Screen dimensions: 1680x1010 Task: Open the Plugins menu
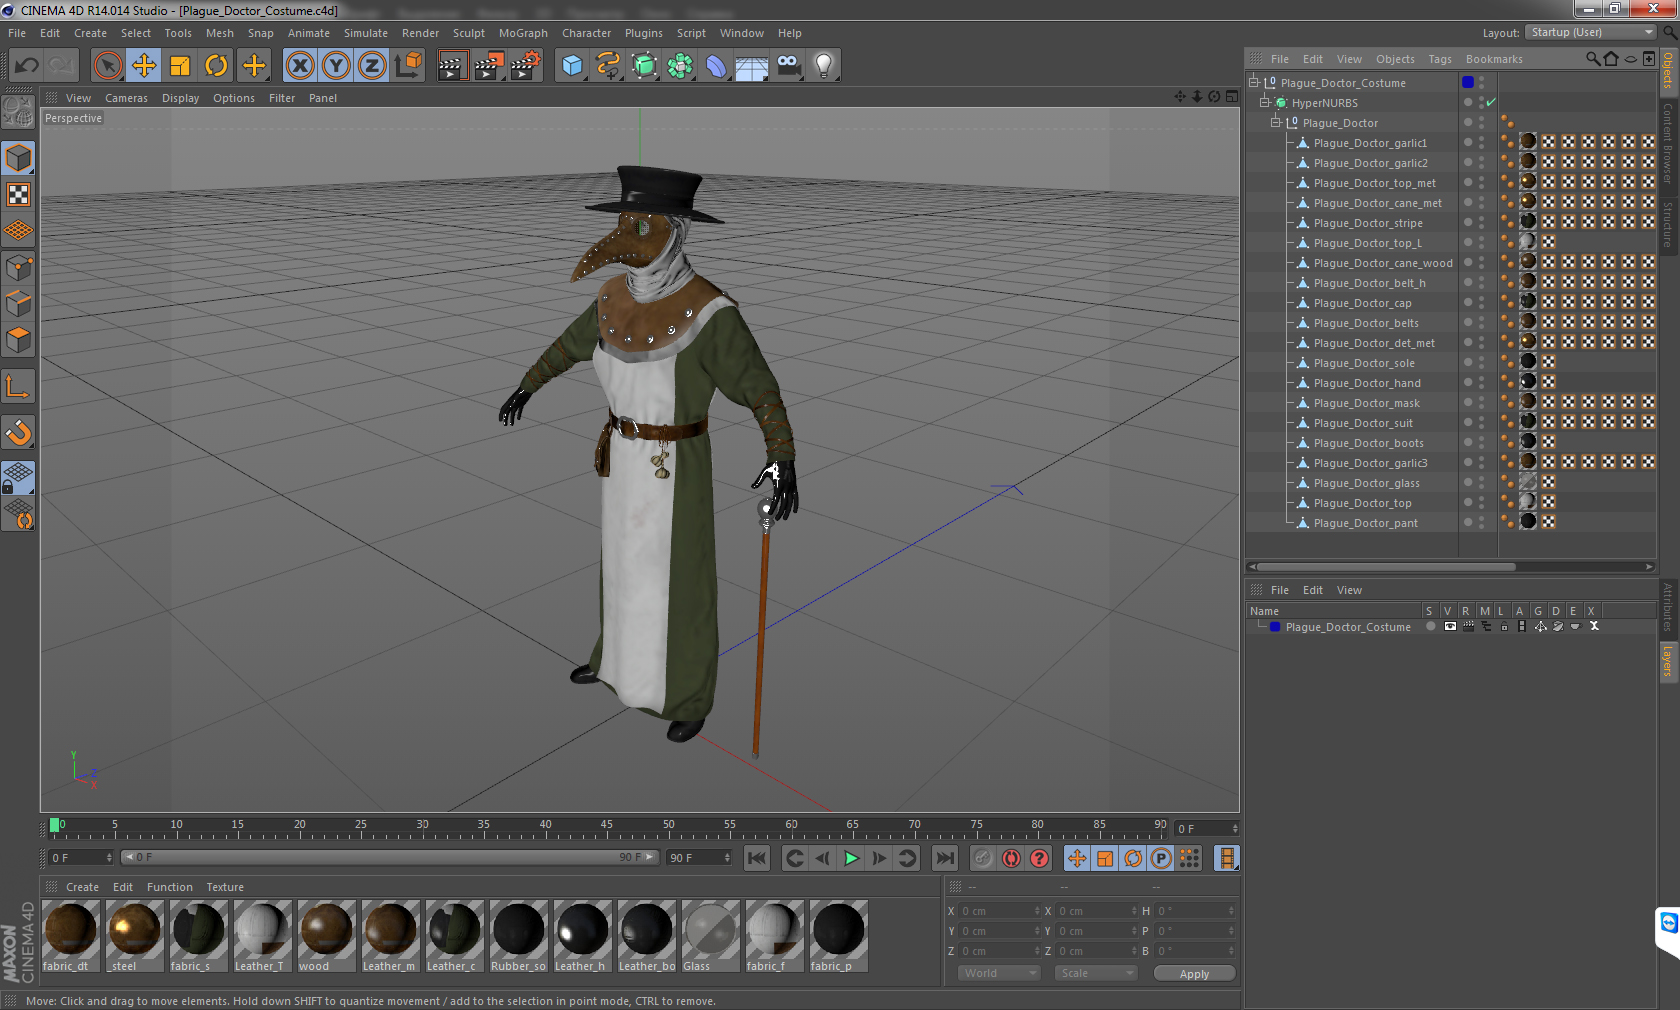coord(643,33)
